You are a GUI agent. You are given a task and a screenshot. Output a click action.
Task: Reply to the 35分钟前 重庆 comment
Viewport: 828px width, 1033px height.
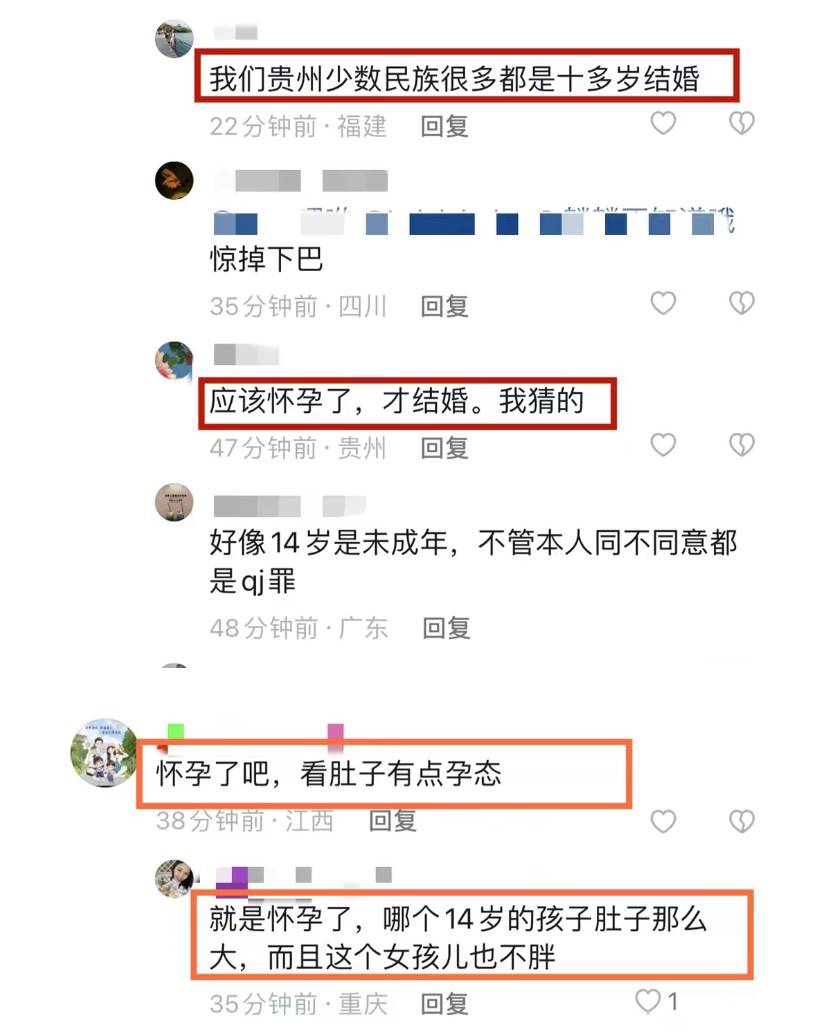tap(445, 1005)
